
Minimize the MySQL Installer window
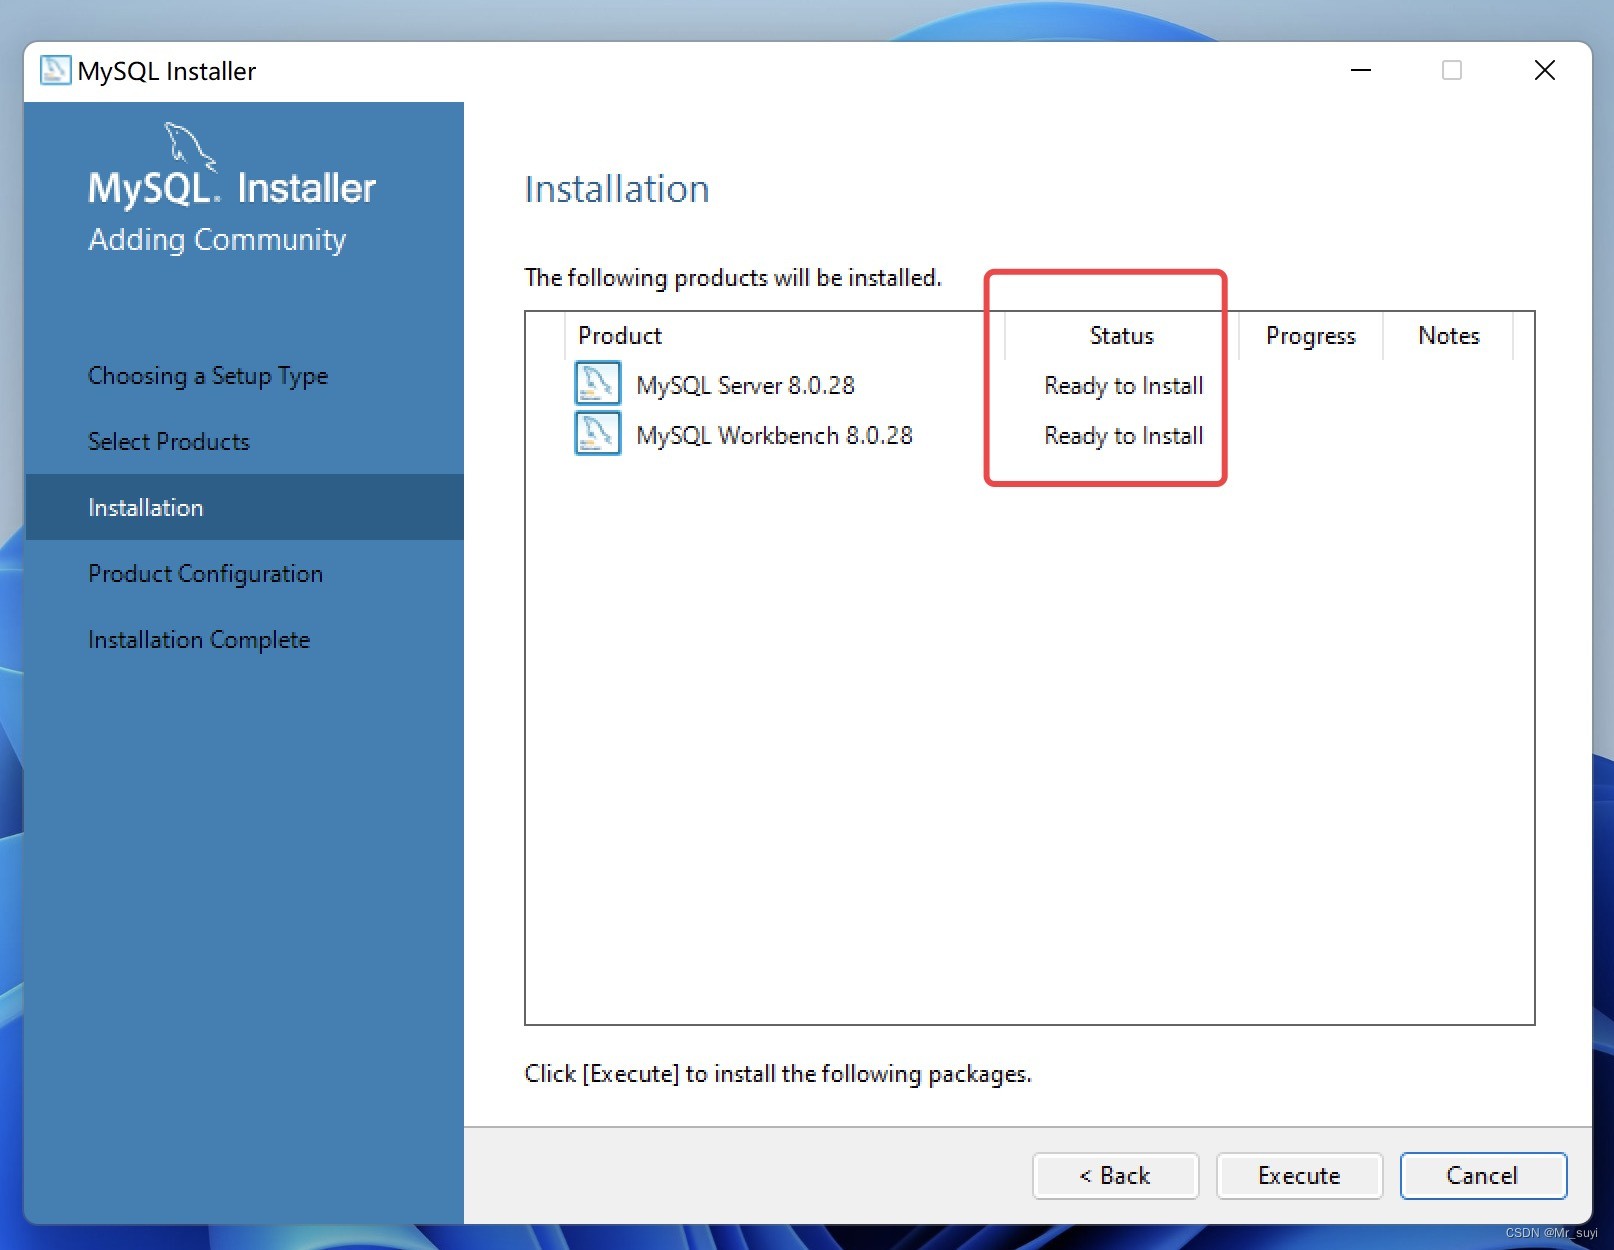coord(1360,70)
